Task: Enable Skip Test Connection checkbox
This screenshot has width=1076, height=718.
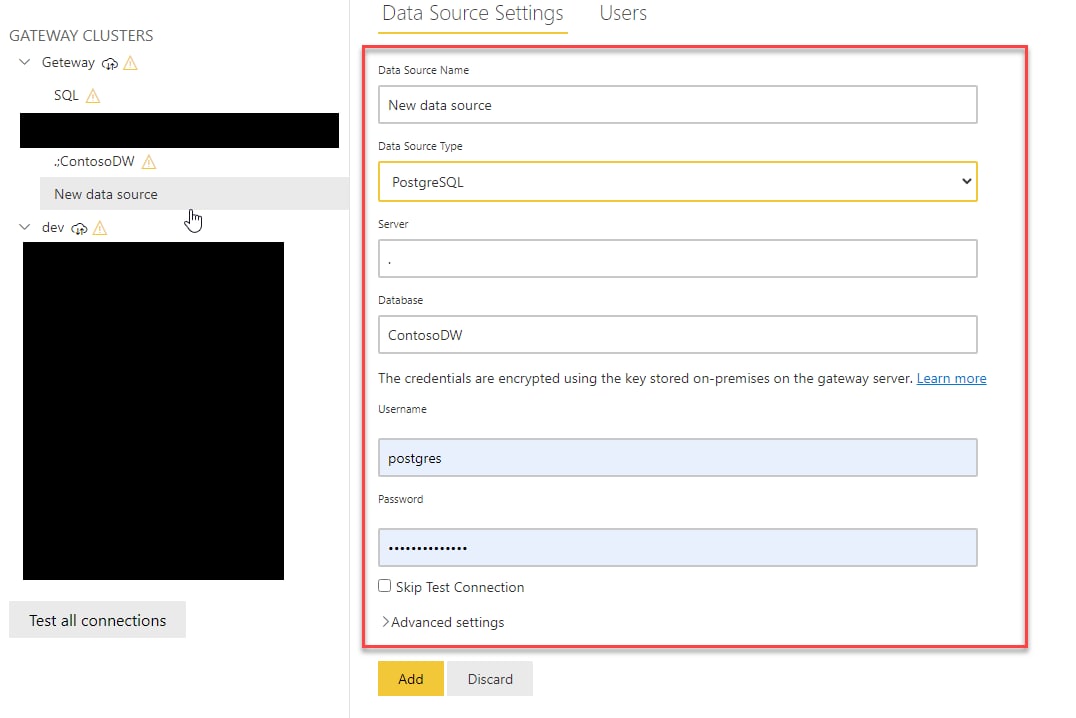Action: pyautogui.click(x=384, y=586)
